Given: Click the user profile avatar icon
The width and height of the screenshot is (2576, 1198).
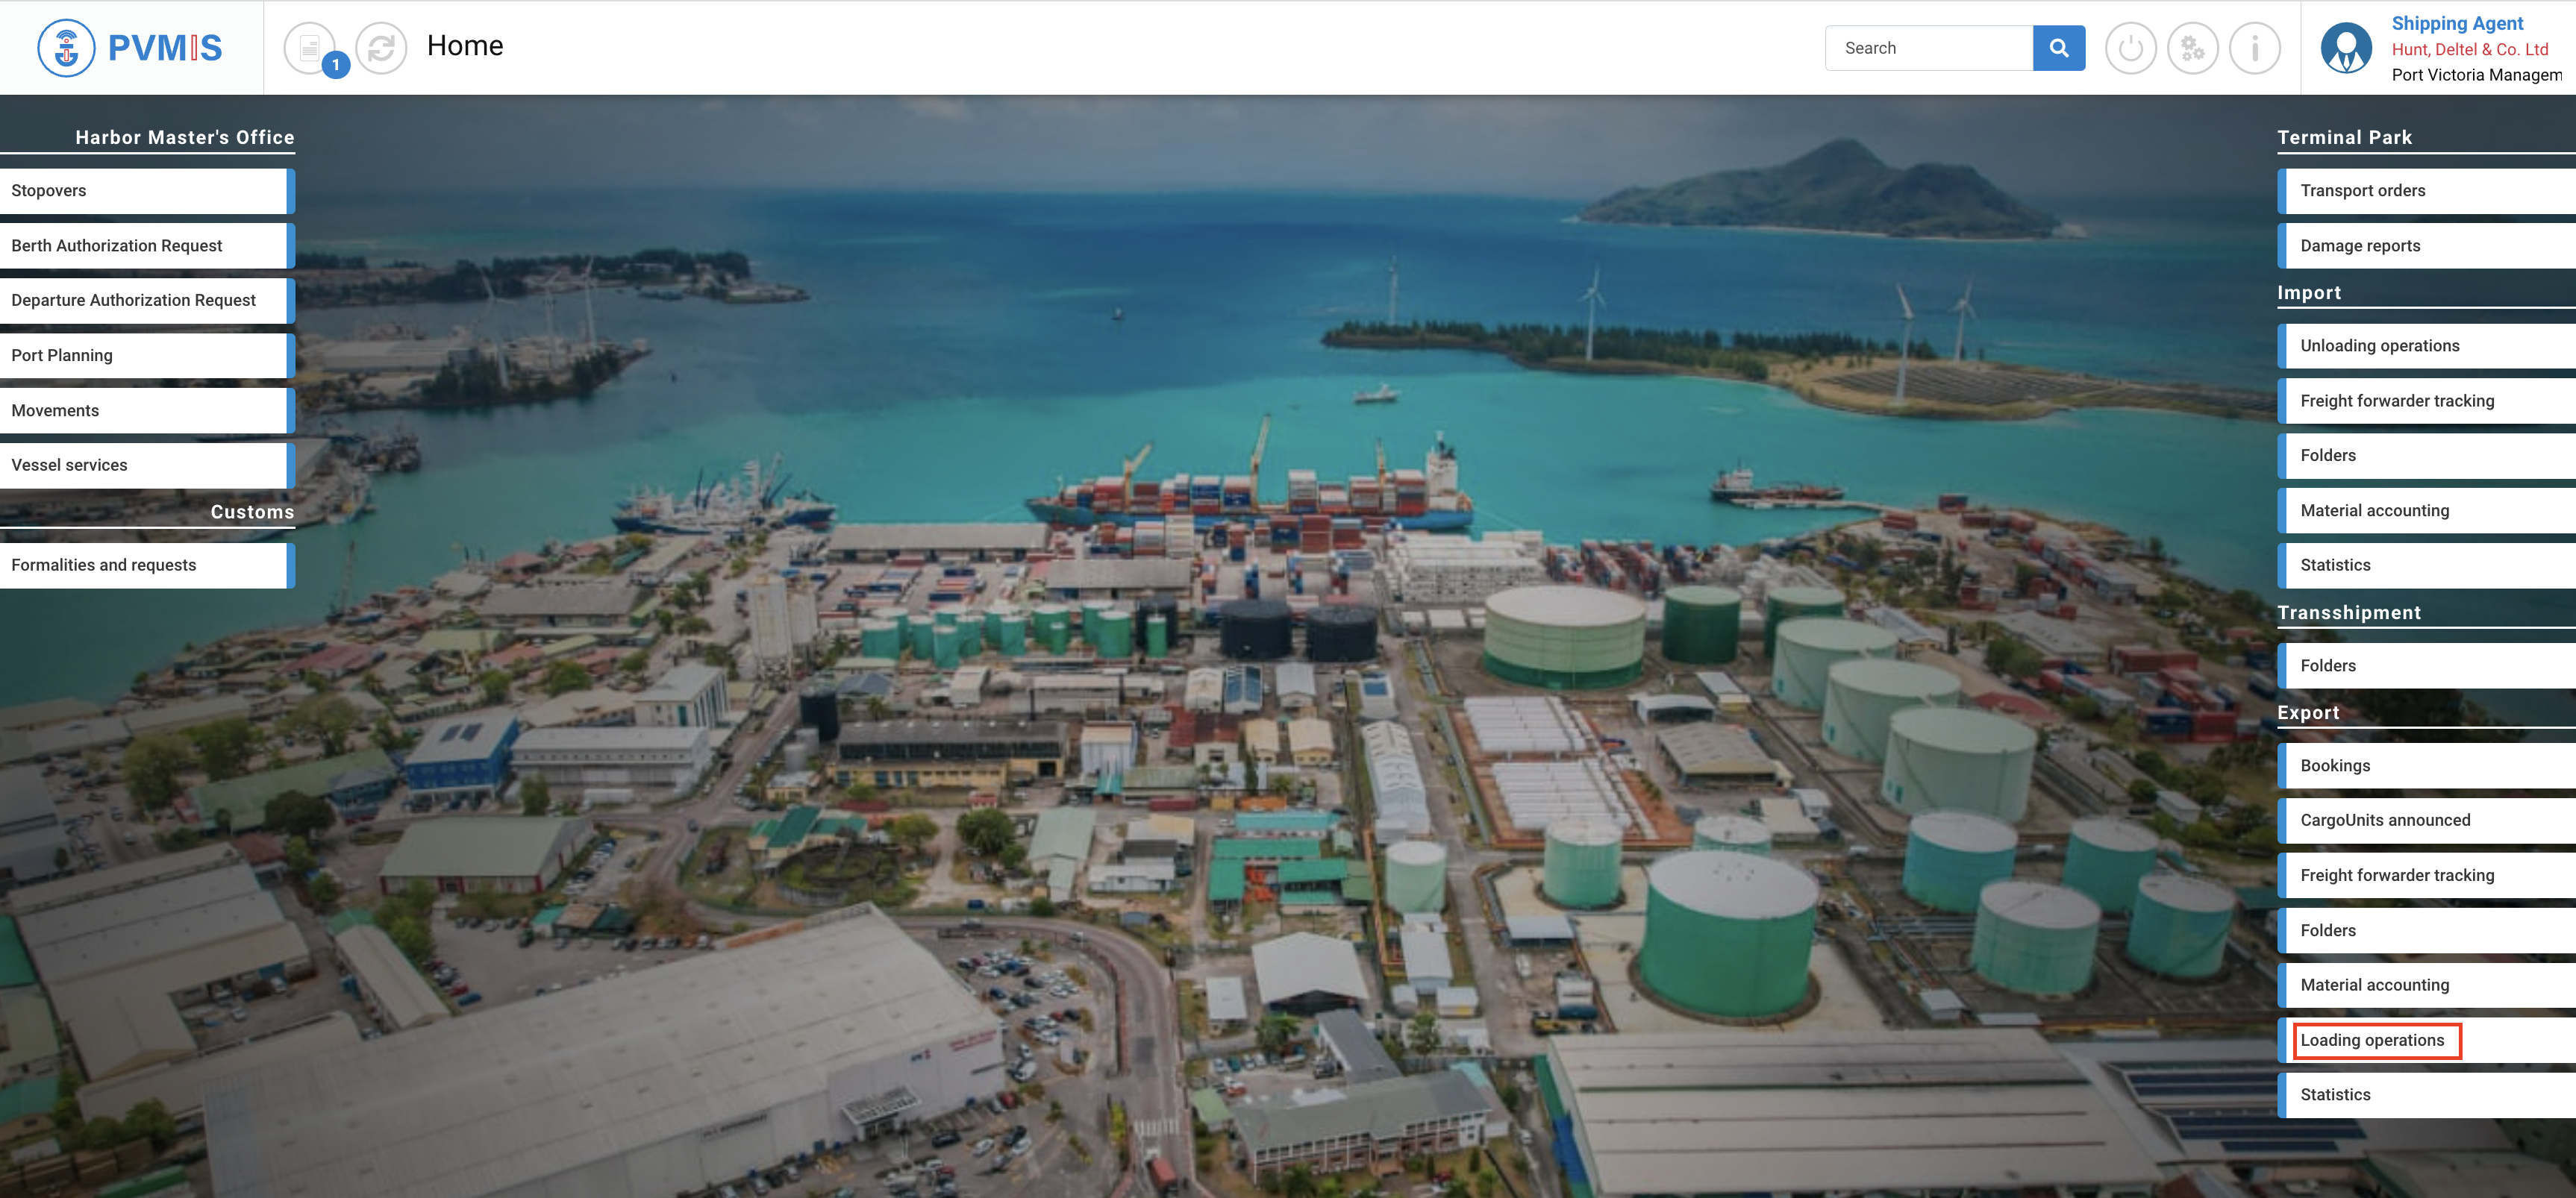Looking at the screenshot, I should (2346, 48).
